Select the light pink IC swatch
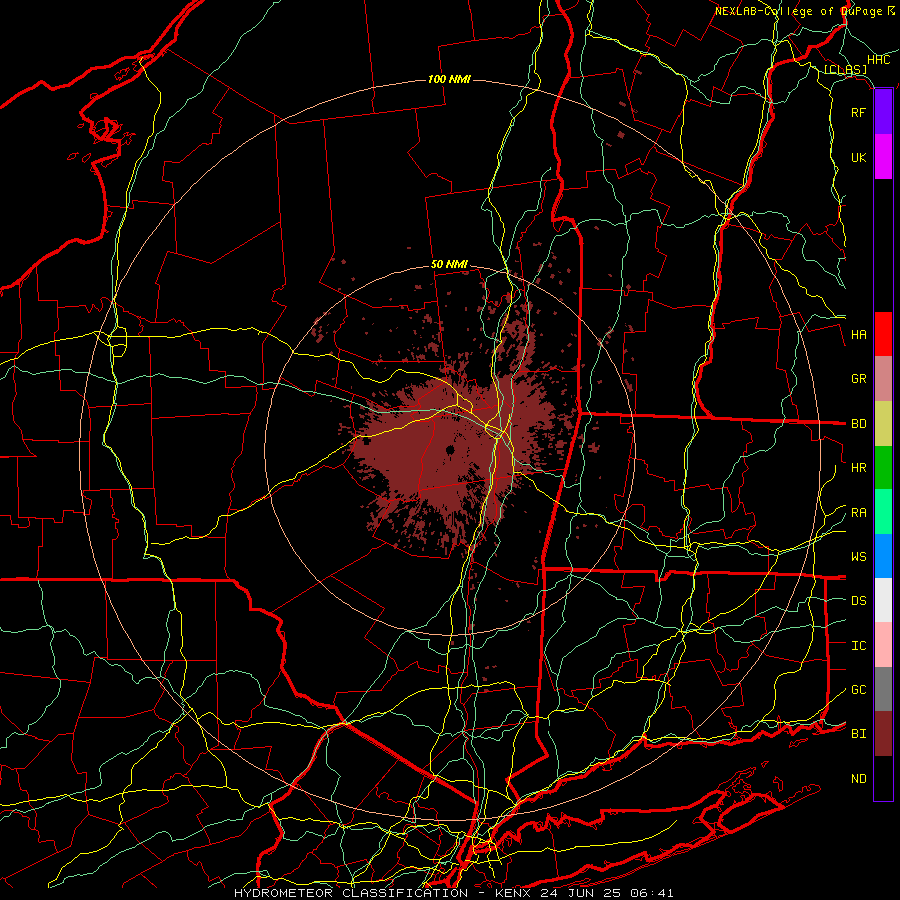 883,645
